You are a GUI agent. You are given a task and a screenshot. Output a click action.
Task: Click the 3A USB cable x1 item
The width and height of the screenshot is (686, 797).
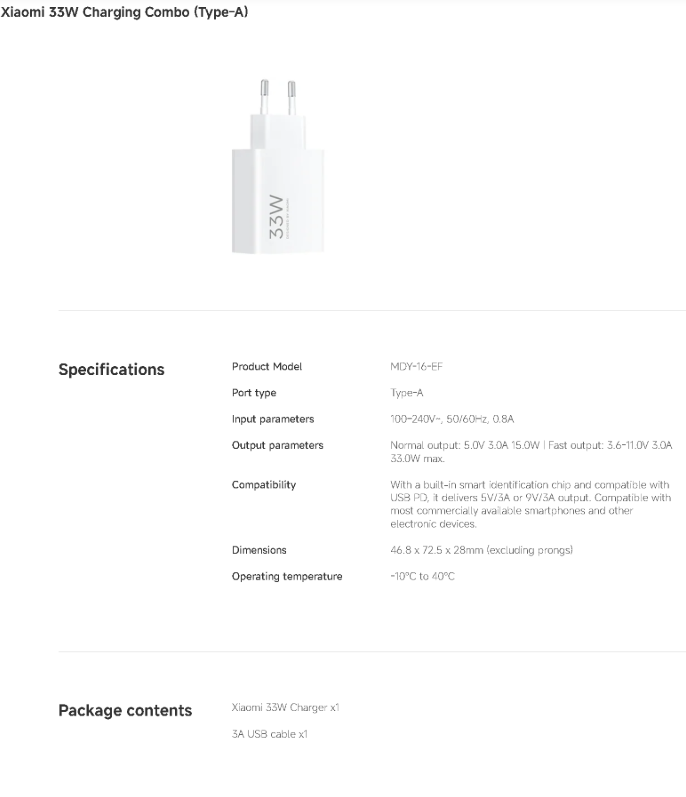coord(270,734)
